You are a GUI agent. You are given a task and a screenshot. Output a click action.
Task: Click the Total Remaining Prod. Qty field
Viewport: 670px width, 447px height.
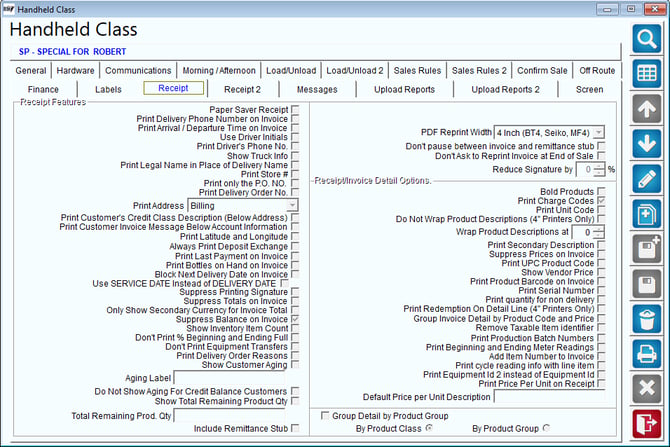tap(229, 415)
